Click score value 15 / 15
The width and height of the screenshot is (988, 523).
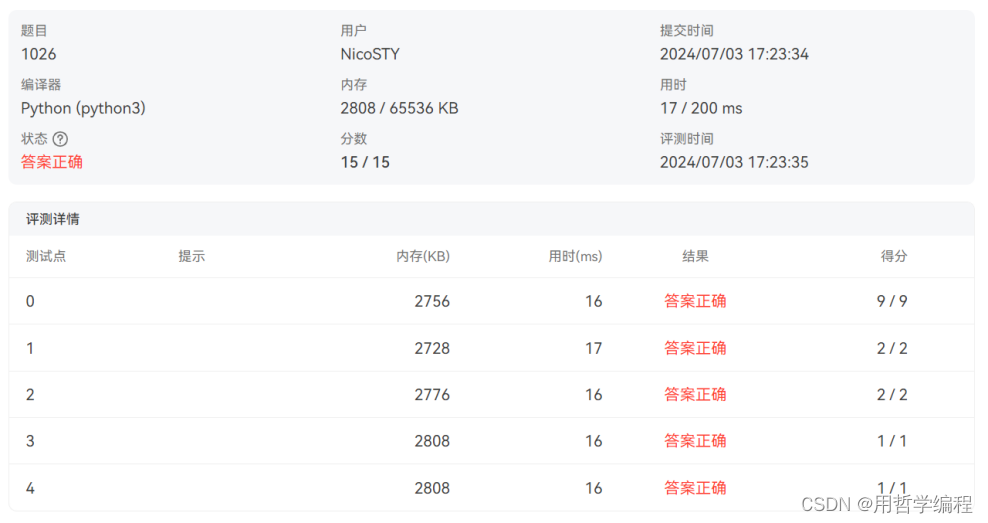click(x=365, y=163)
